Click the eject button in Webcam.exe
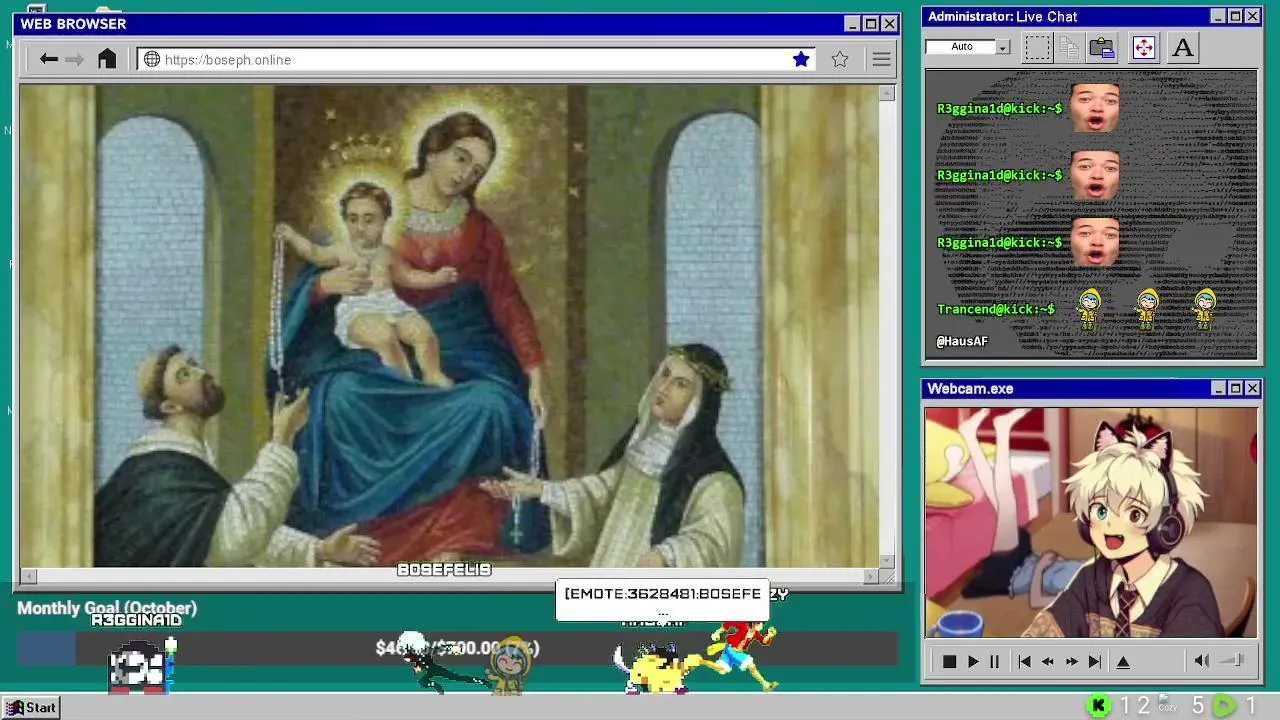The height and width of the screenshot is (720, 1280). pos(1123,661)
